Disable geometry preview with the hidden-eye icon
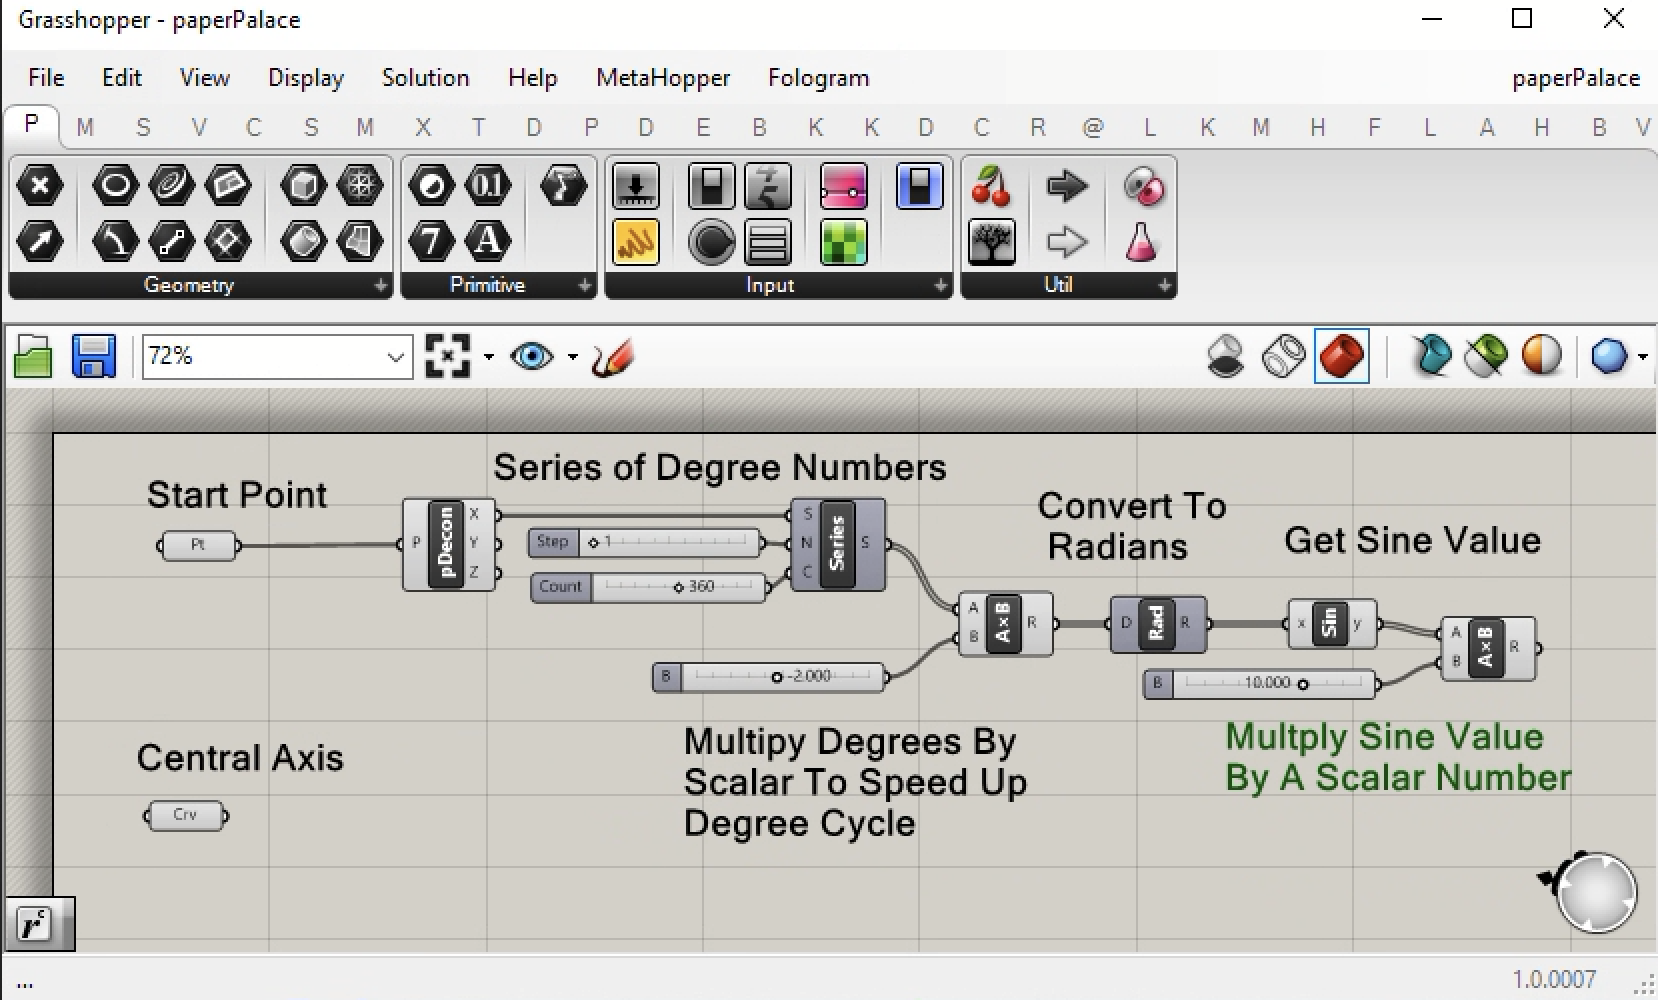 coord(1226,356)
